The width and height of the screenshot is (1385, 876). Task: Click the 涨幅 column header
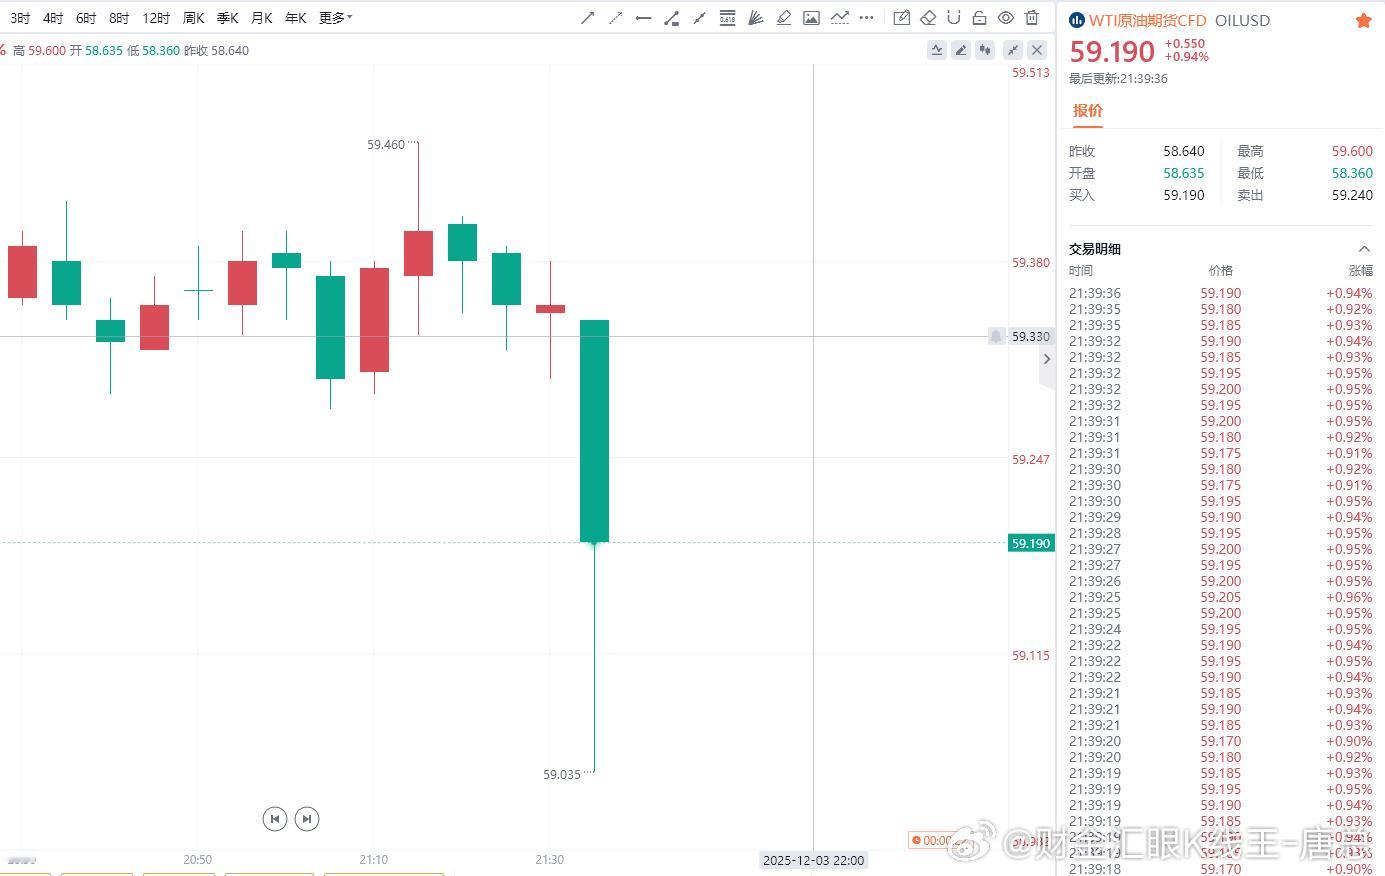coord(1361,271)
